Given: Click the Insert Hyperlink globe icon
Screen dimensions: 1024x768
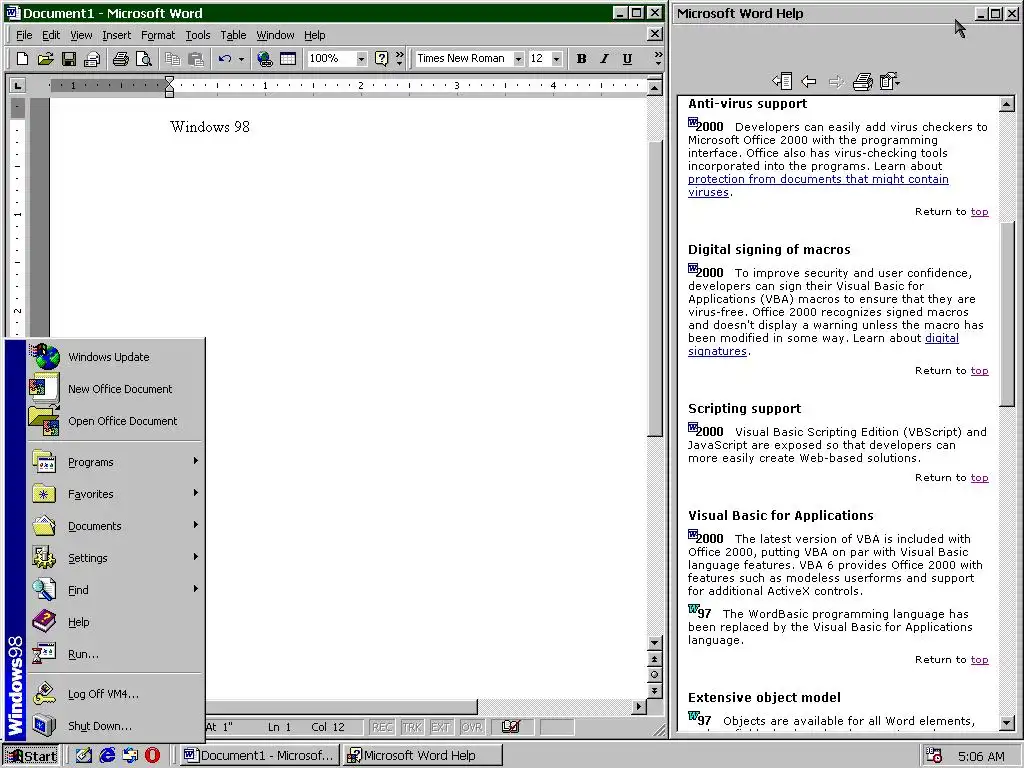Looking at the screenshot, I should 264,59.
